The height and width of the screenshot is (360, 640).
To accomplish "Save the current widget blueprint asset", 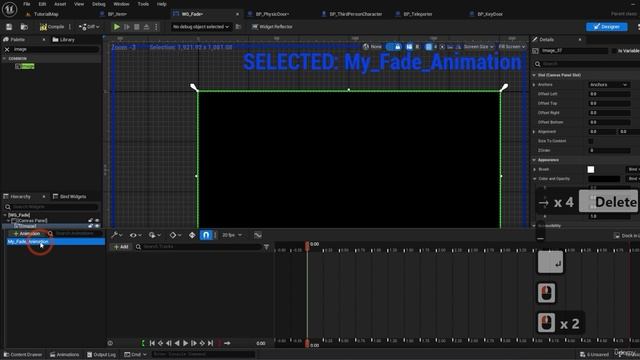I will (x=9, y=27).
